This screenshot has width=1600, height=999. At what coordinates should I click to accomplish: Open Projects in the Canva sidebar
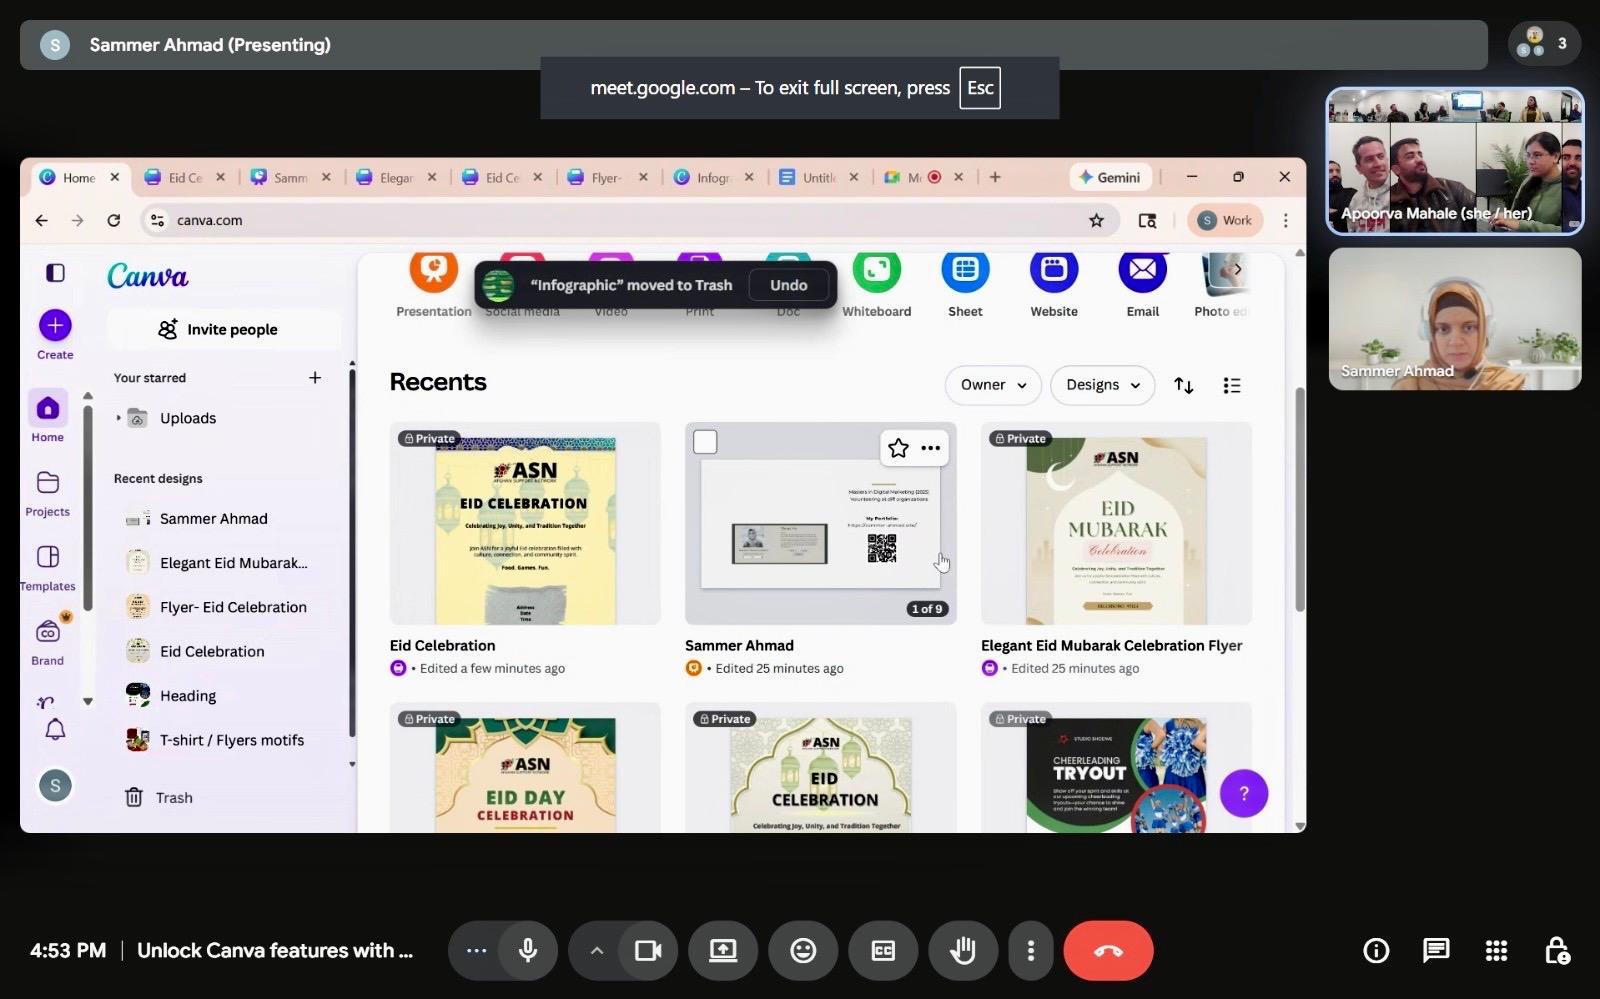(47, 492)
